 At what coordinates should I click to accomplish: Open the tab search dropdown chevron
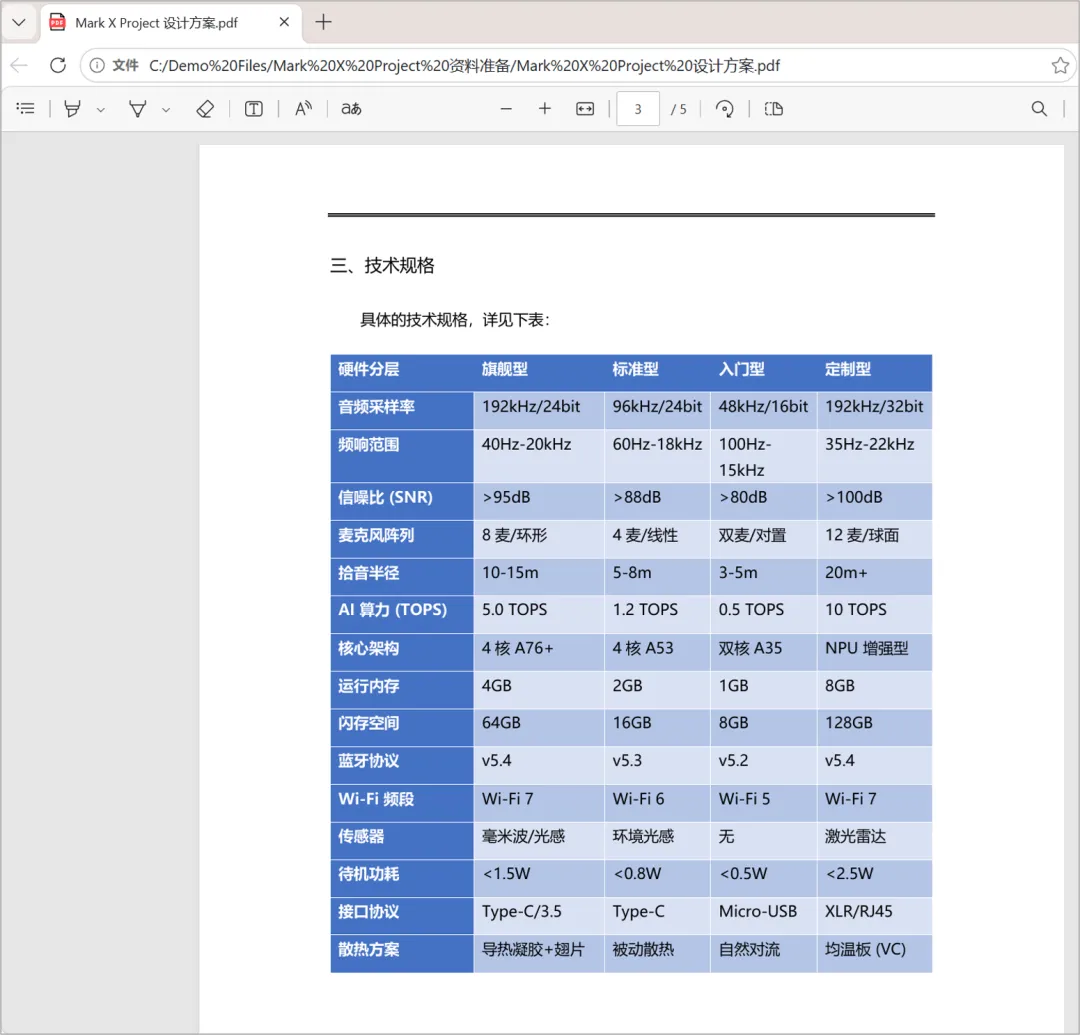click(x=19, y=22)
